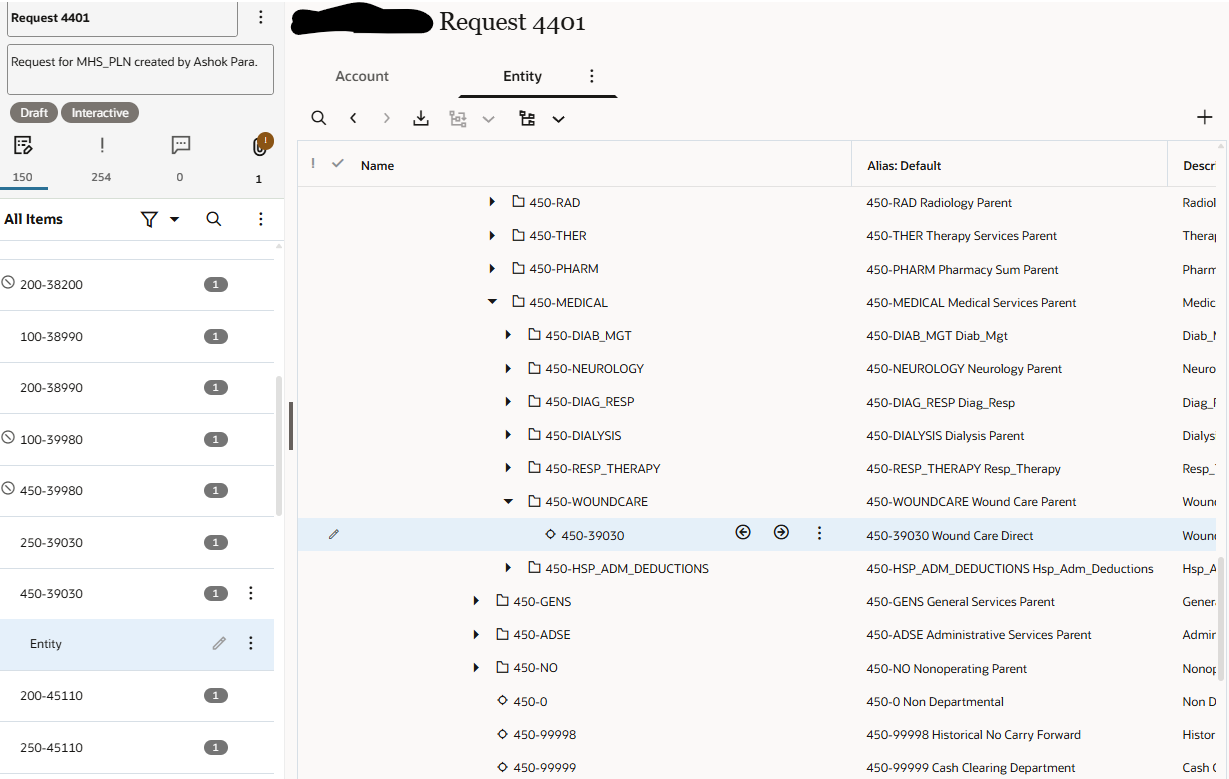Expand the 450-DIAB_MGT node
The width and height of the screenshot is (1229, 779).
(508, 335)
